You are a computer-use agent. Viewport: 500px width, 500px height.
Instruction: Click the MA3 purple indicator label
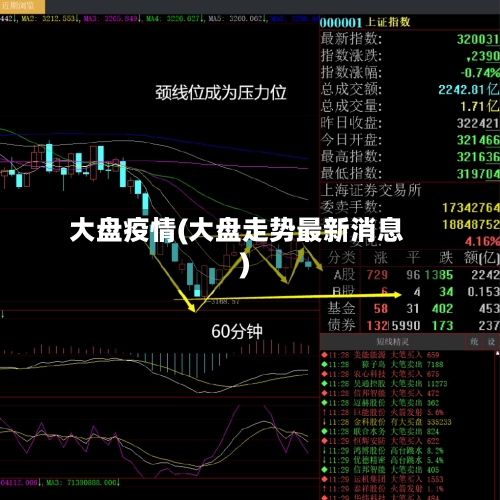click(113, 19)
